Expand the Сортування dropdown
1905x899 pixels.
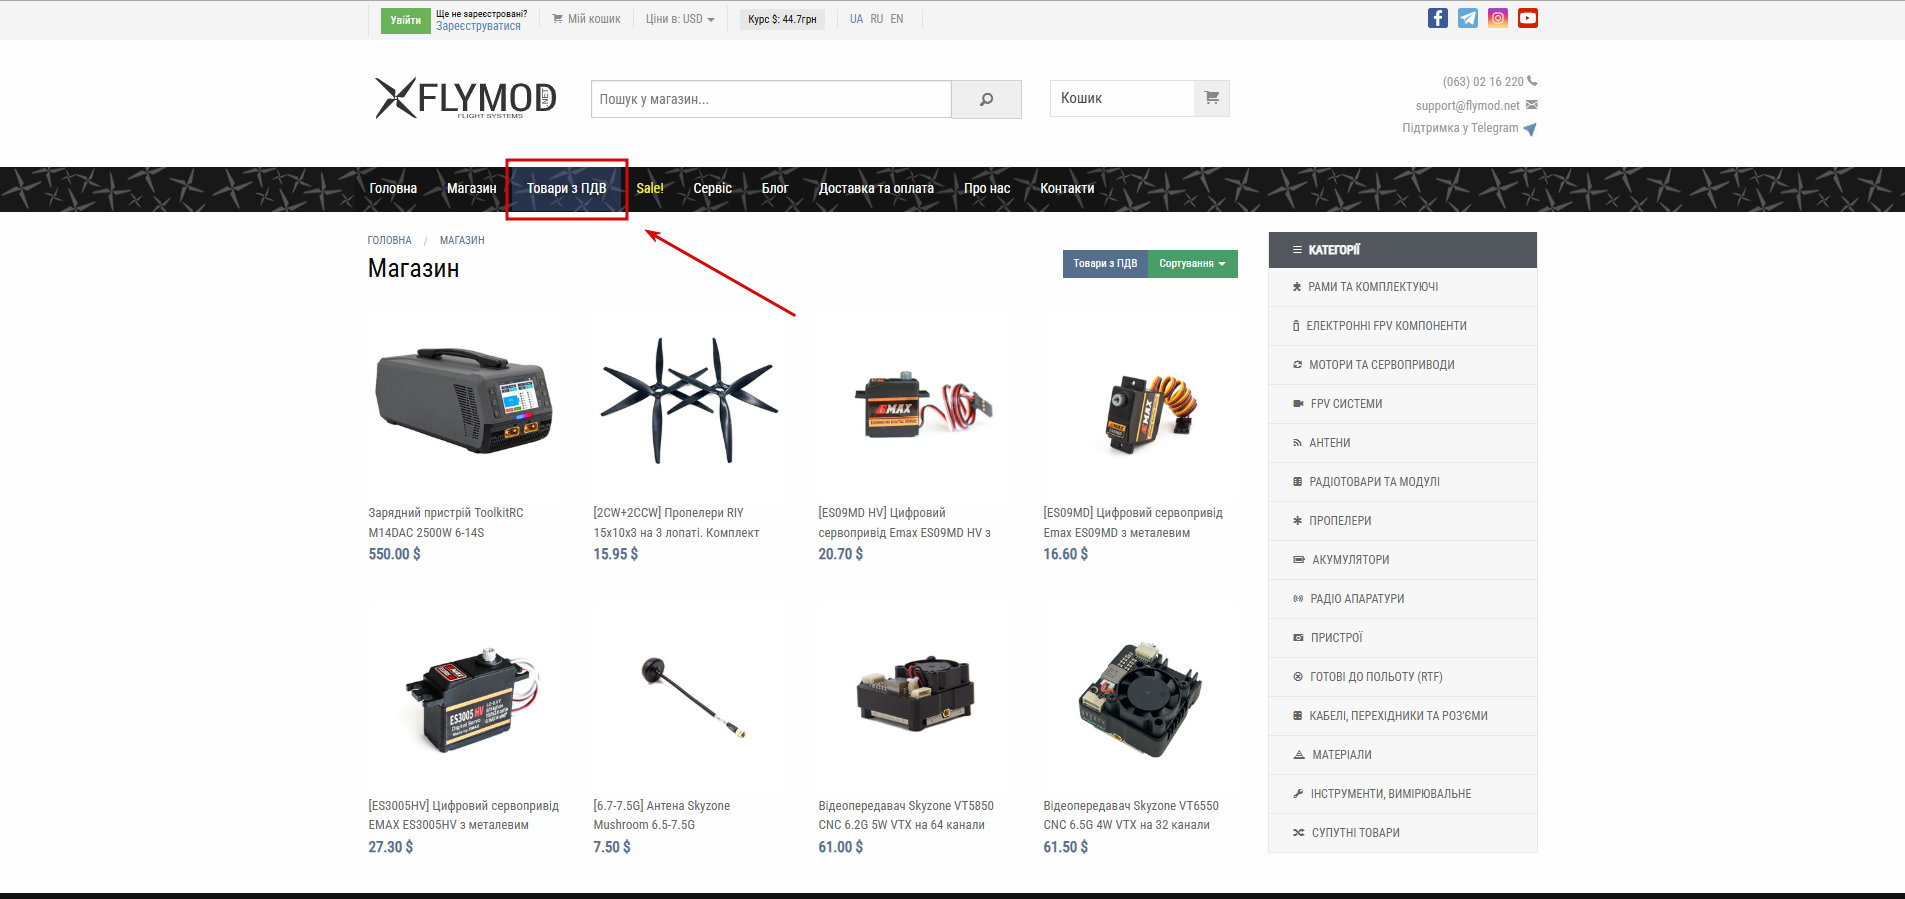click(x=1192, y=264)
